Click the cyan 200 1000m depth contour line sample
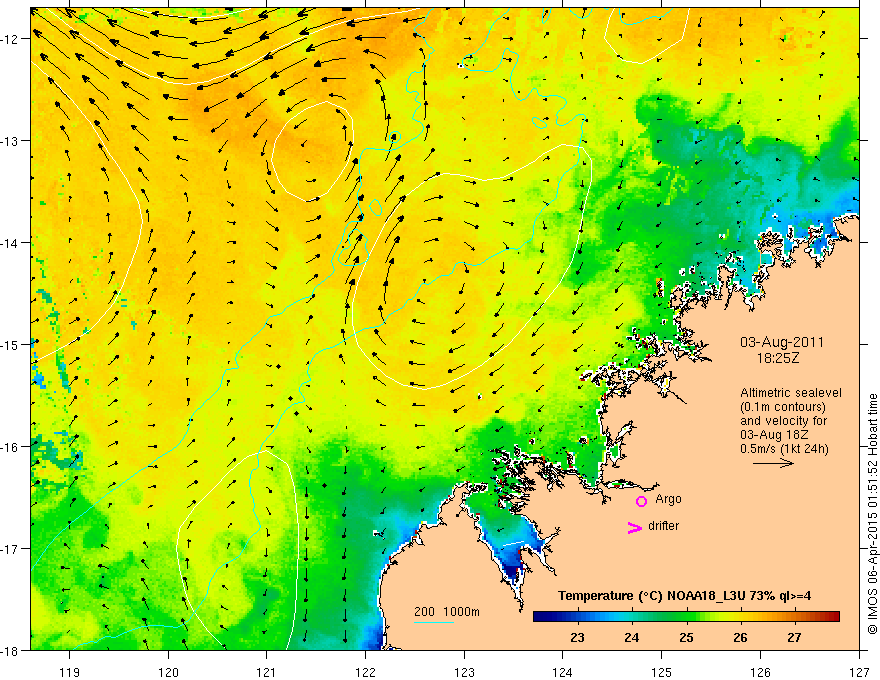 point(434,622)
